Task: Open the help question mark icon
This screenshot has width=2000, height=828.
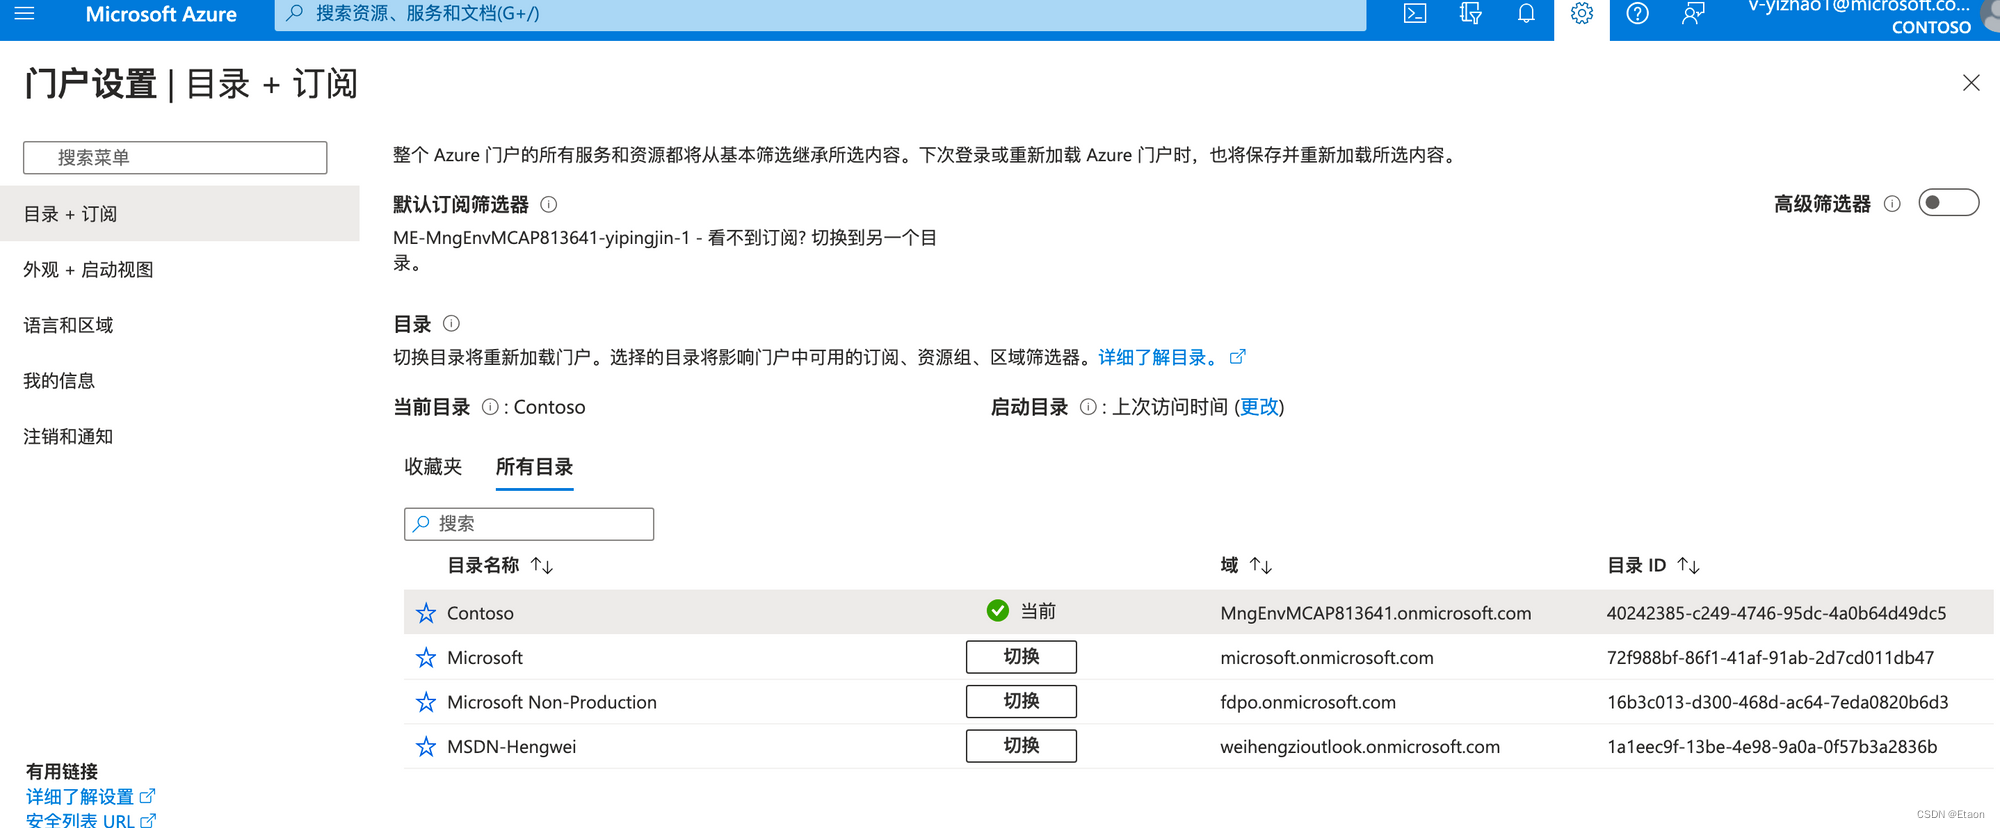Action: tap(1637, 13)
